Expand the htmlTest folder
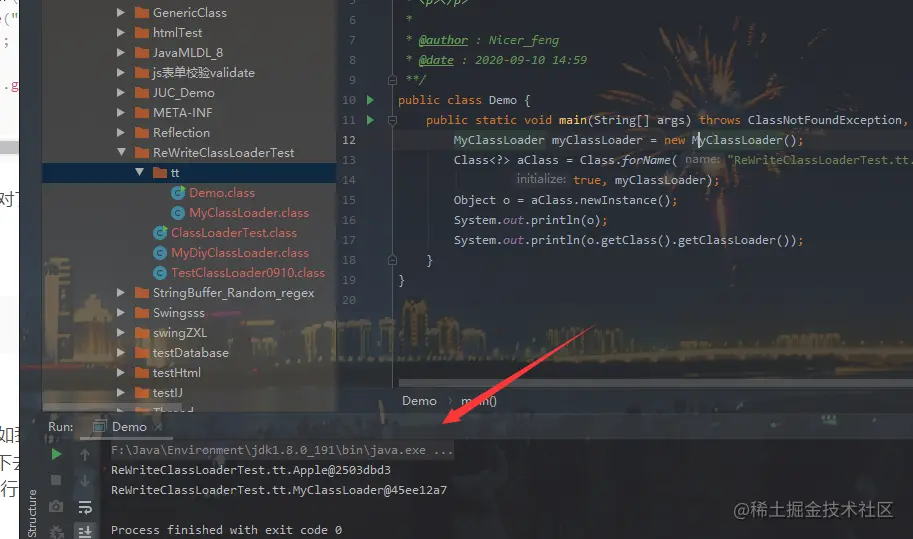Image resolution: width=913 pixels, height=539 pixels. (121, 33)
